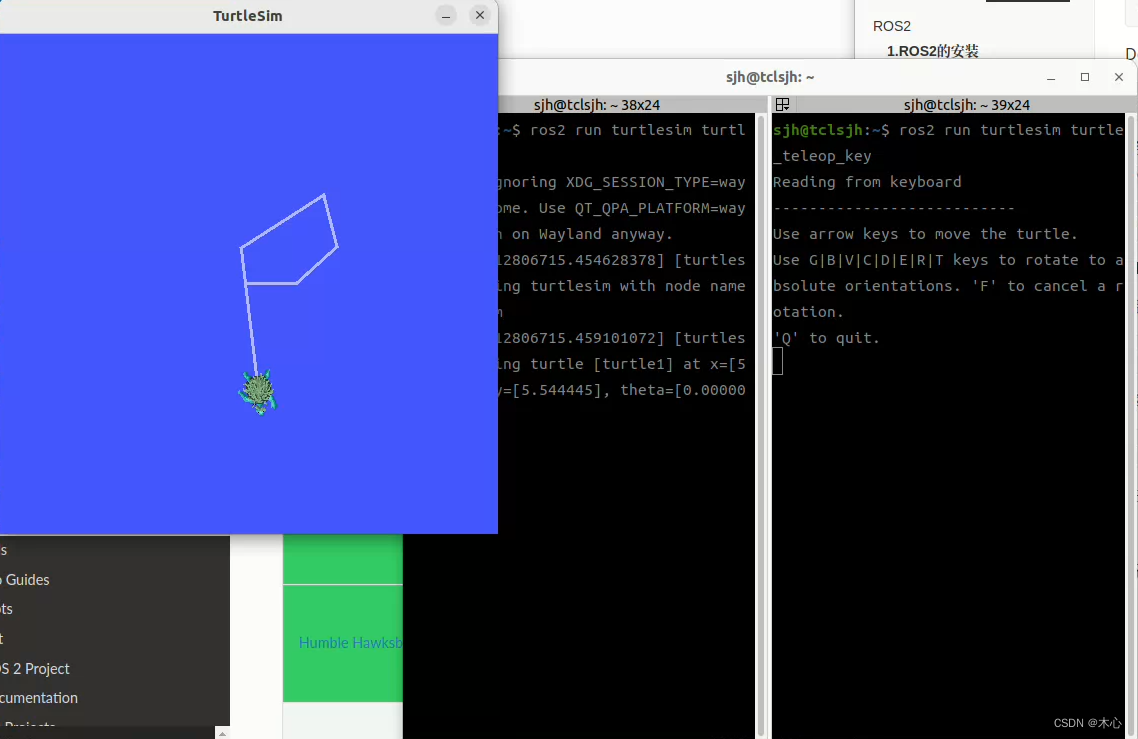Click the turtle sprite in TurtleSim
This screenshot has width=1138, height=739.
[258, 392]
